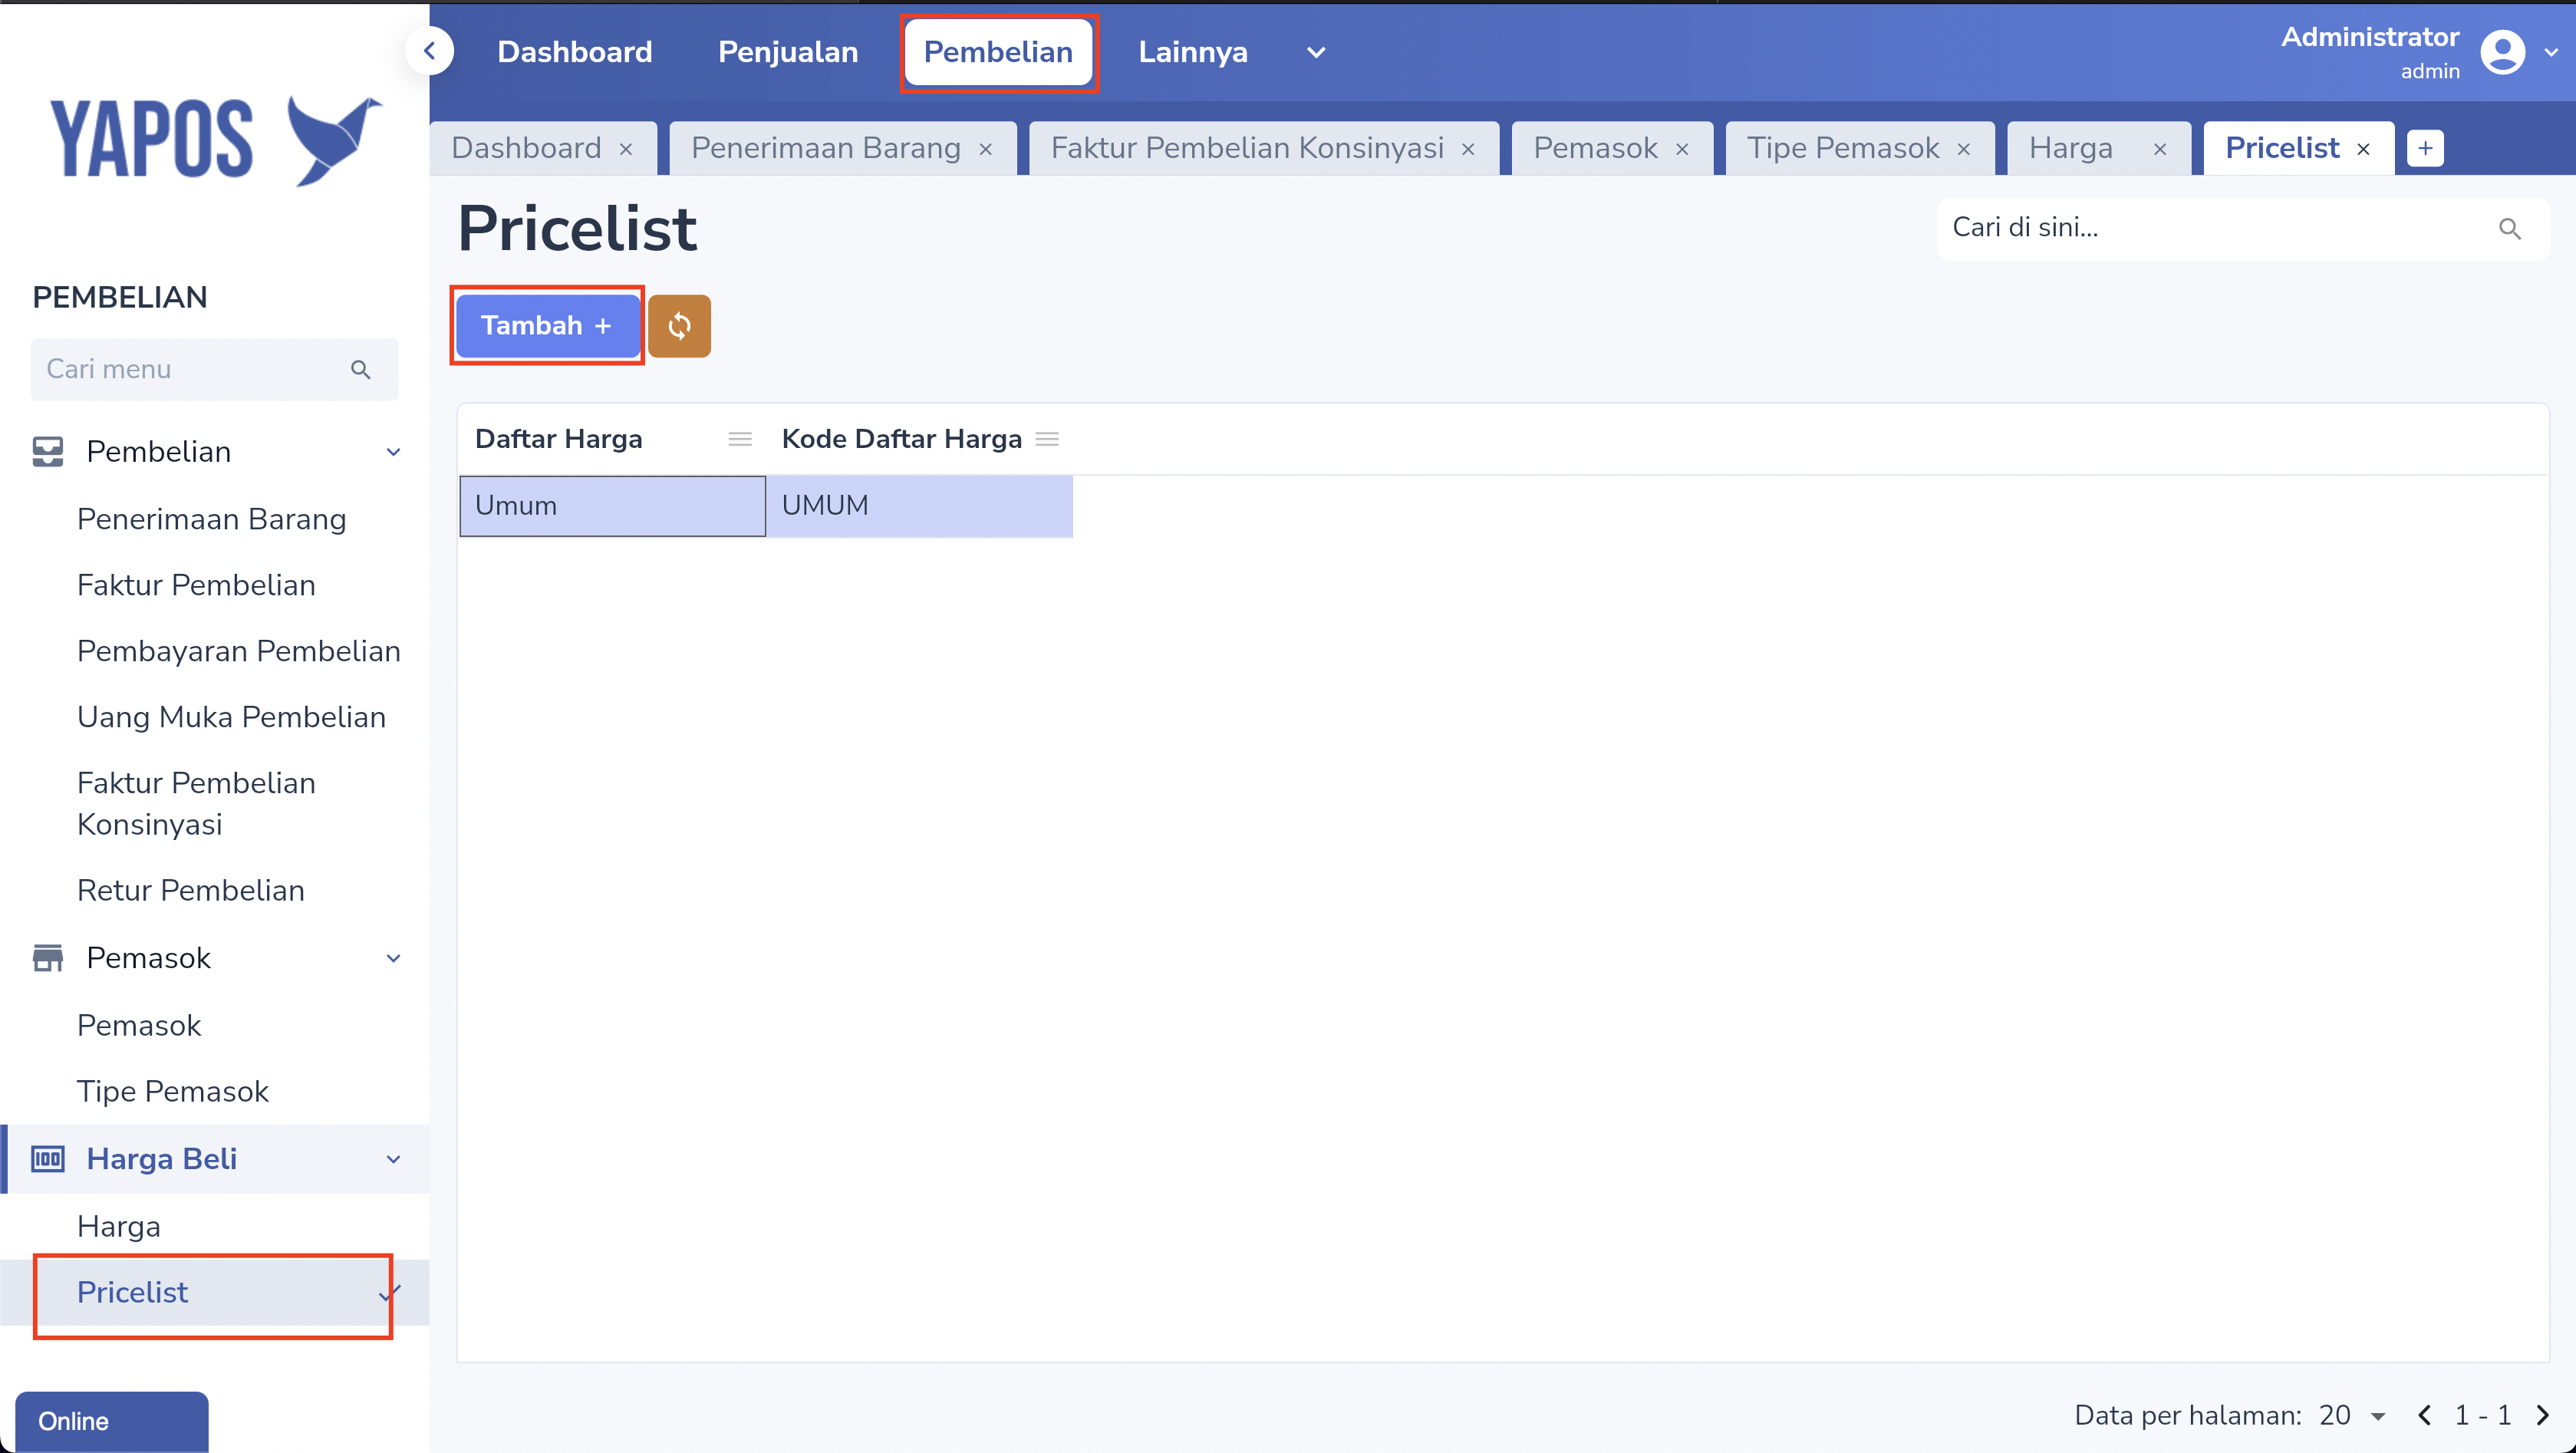
Task: Add a new tab with plus icon
Action: tap(2425, 149)
